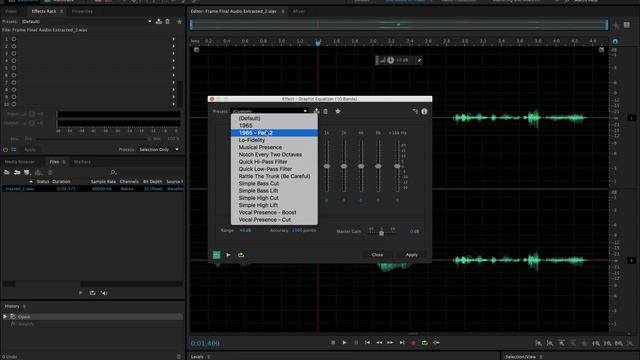Save Effects Rack preset icon
Image resolution: width=640 pixels, height=360 pixels.
(159, 21)
